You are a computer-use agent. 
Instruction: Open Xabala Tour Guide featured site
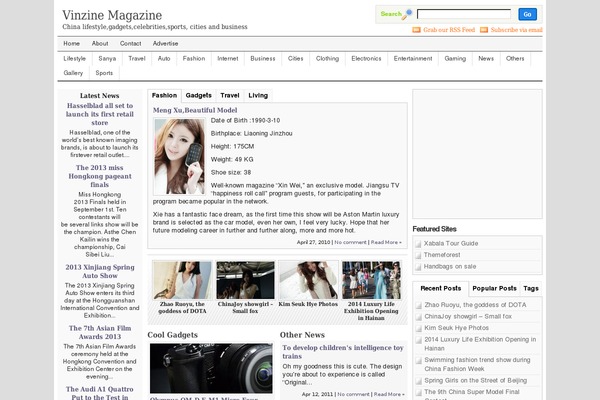pos(451,243)
